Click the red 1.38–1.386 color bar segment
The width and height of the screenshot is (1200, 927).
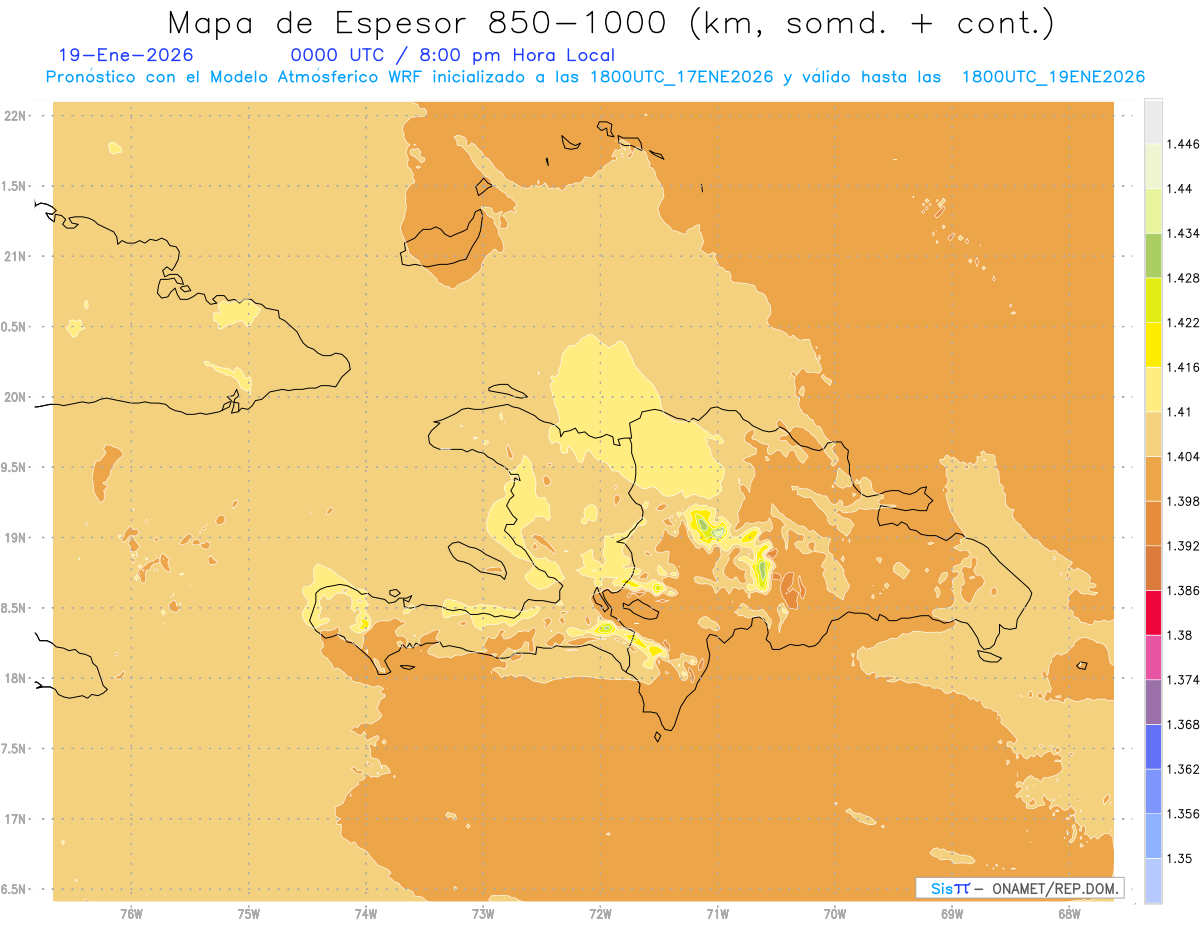[1153, 613]
